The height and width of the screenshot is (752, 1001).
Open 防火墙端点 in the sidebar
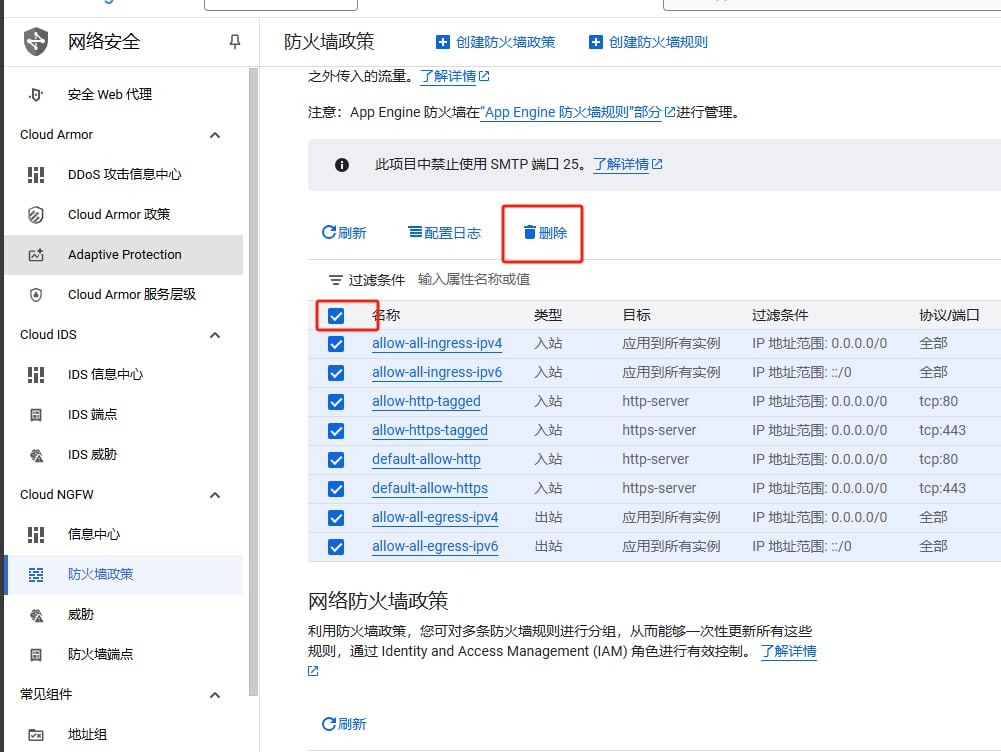(100, 654)
